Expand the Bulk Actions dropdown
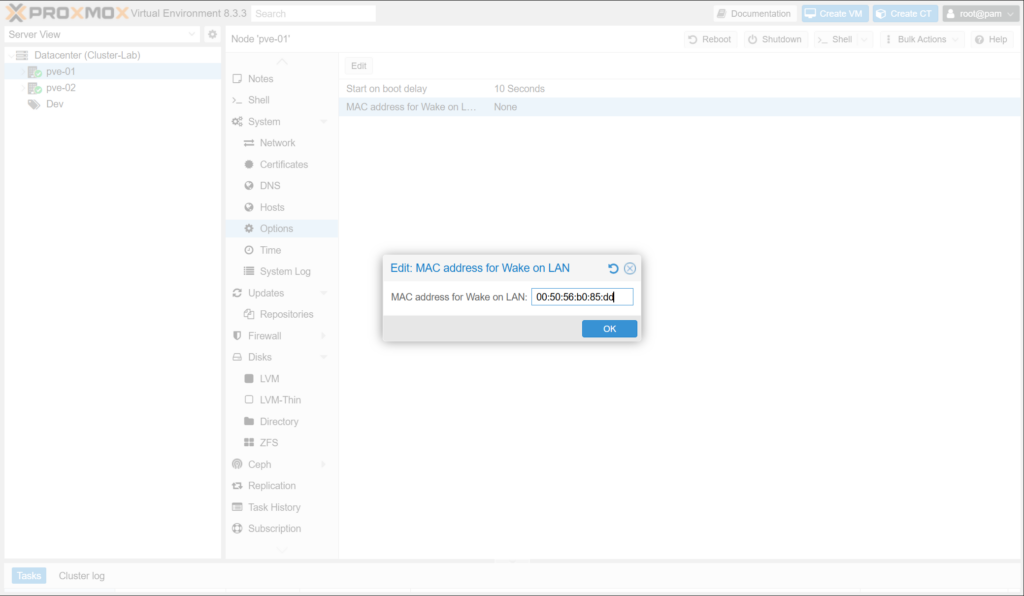 [x=924, y=39]
